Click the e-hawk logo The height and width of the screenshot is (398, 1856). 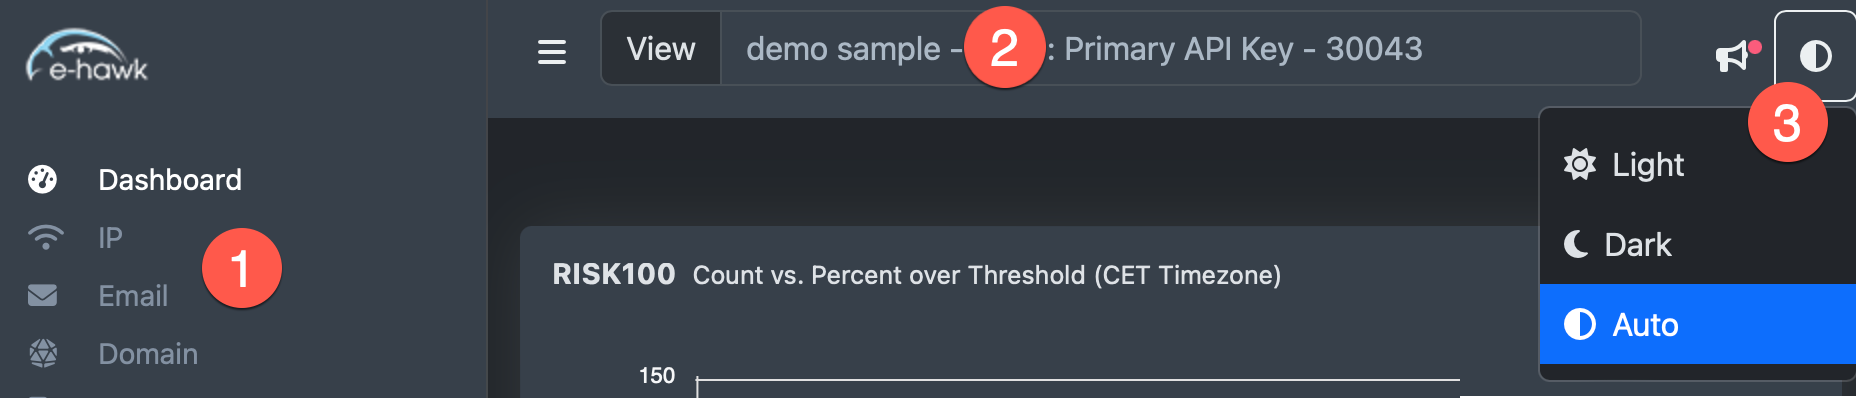pos(87,56)
